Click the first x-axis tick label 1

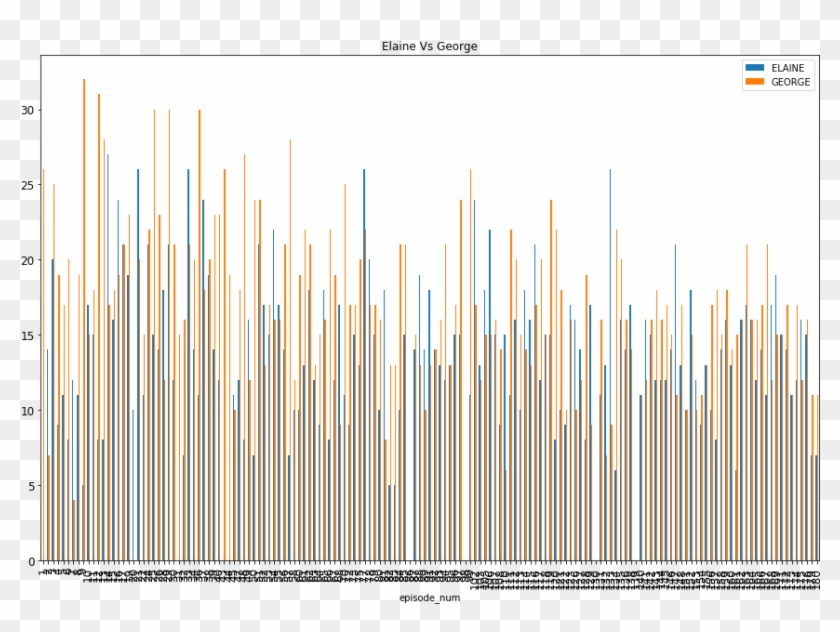point(42,572)
